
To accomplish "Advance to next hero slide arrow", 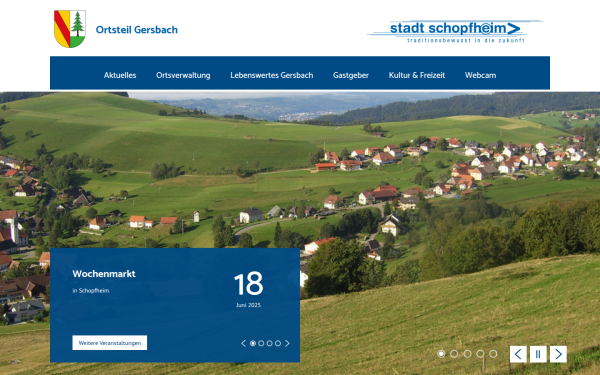I will click(558, 354).
